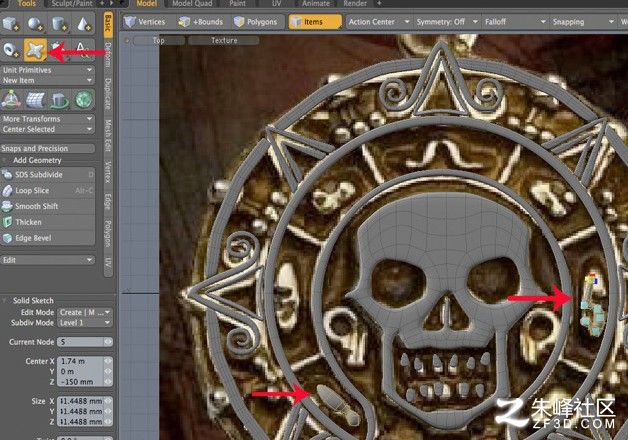Open the Symmetry: Off dropdown
This screenshot has height=440, width=628.
(x=447, y=22)
